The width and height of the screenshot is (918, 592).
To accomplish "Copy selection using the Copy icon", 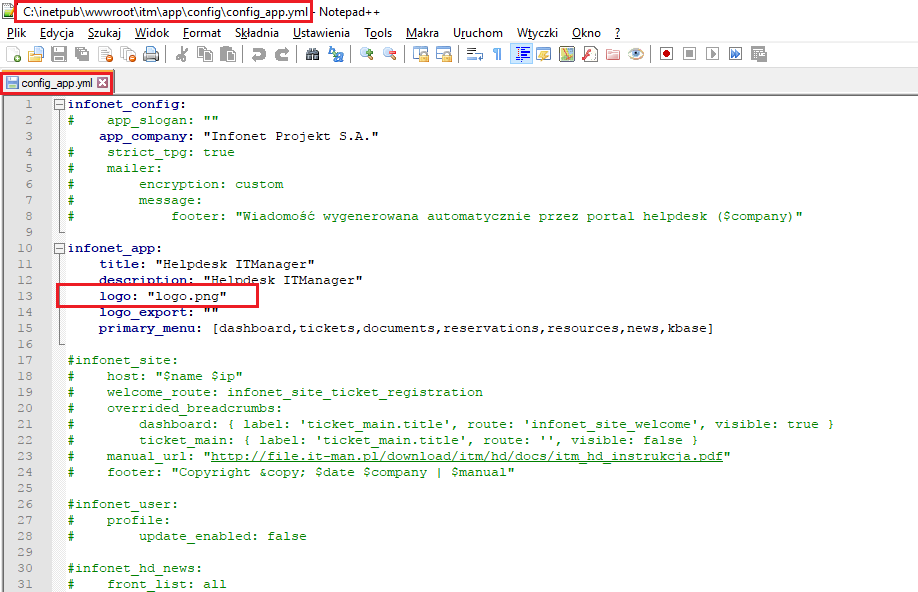I will [205, 54].
